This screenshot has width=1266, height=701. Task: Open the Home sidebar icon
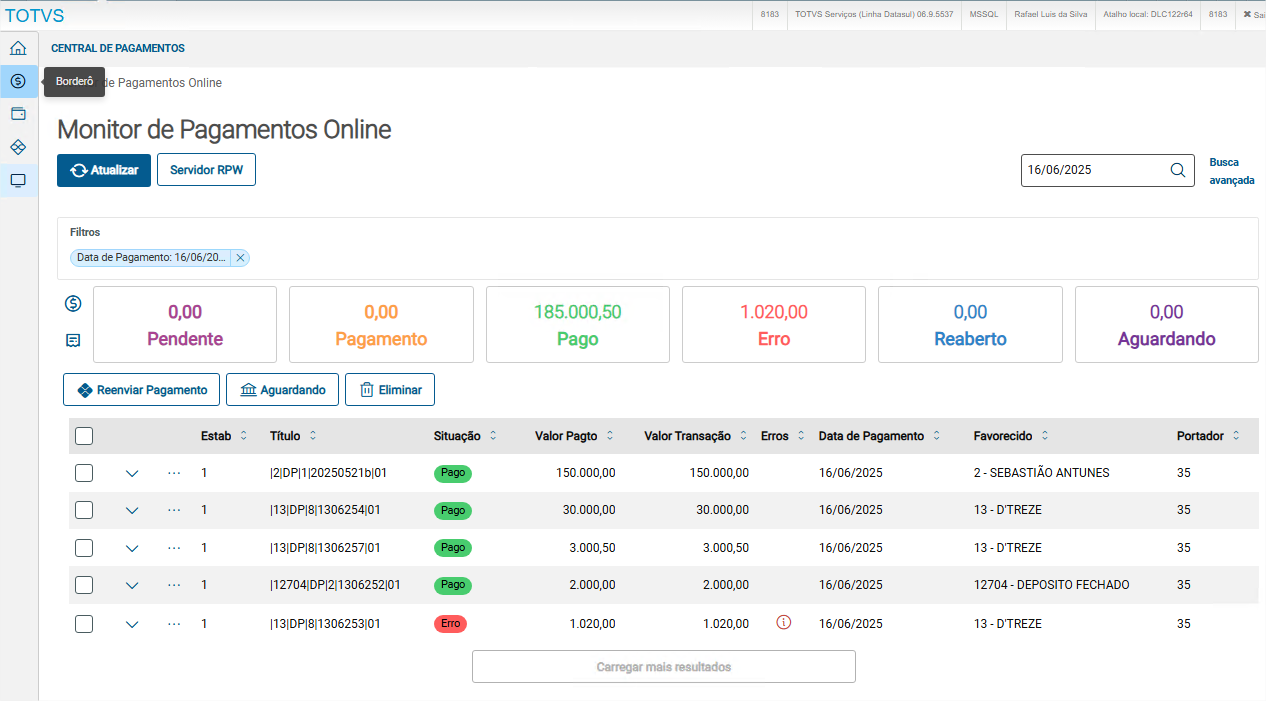coord(18,49)
